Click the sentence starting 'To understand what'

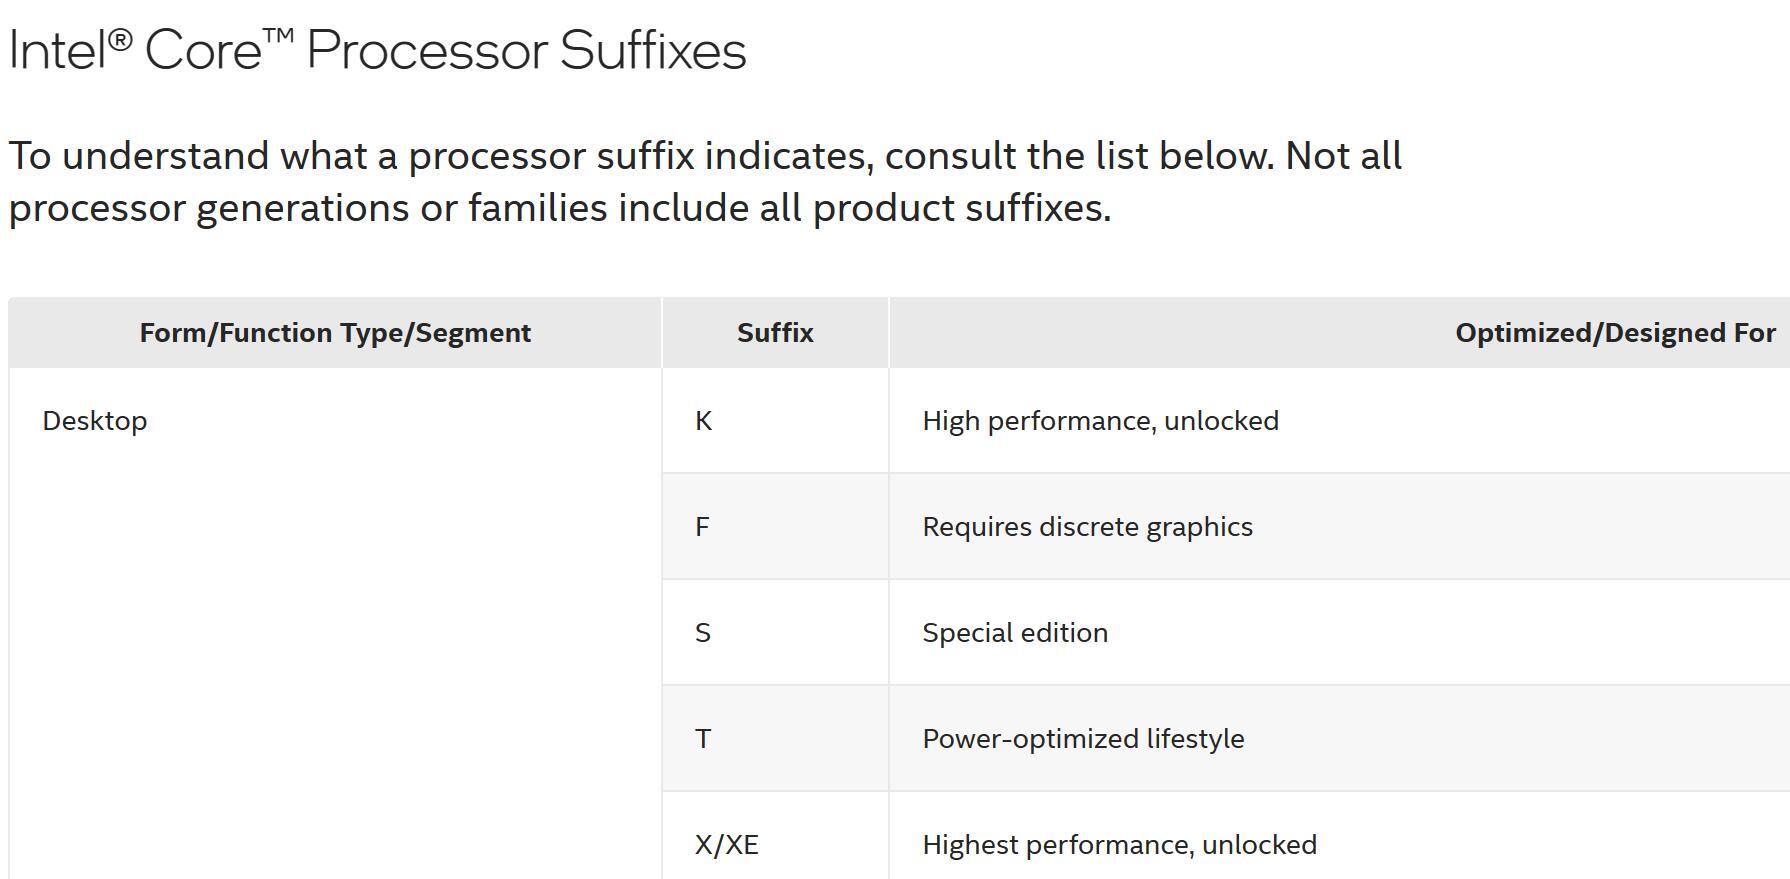[640, 156]
